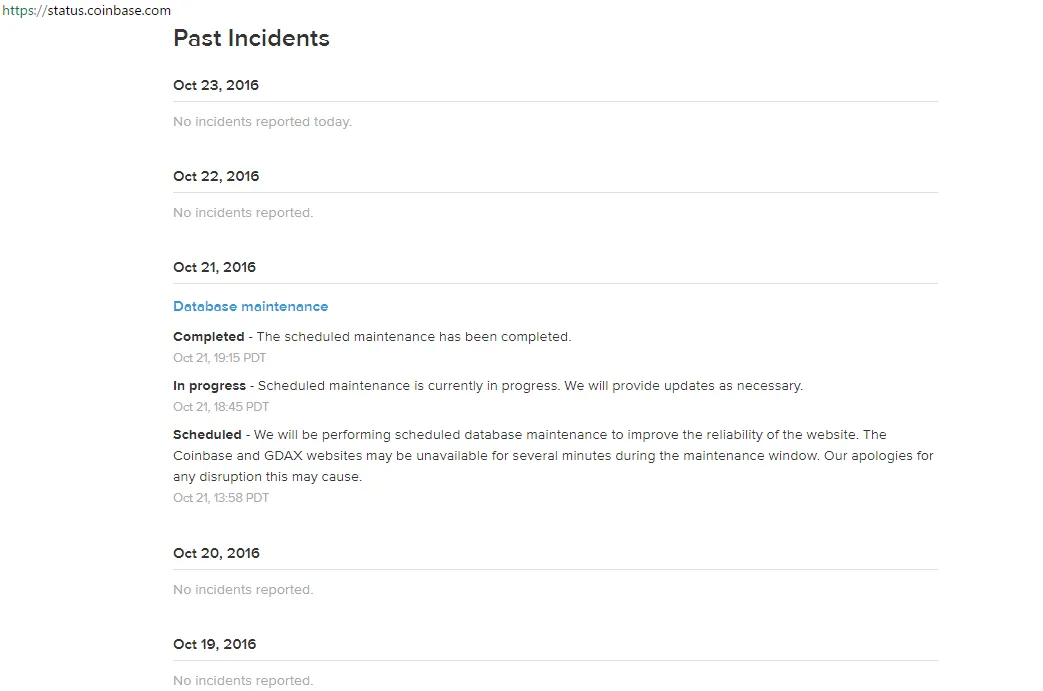1043x691 pixels.
Task: Select the Oct 22, 2016 date heading
Action: [x=216, y=176]
